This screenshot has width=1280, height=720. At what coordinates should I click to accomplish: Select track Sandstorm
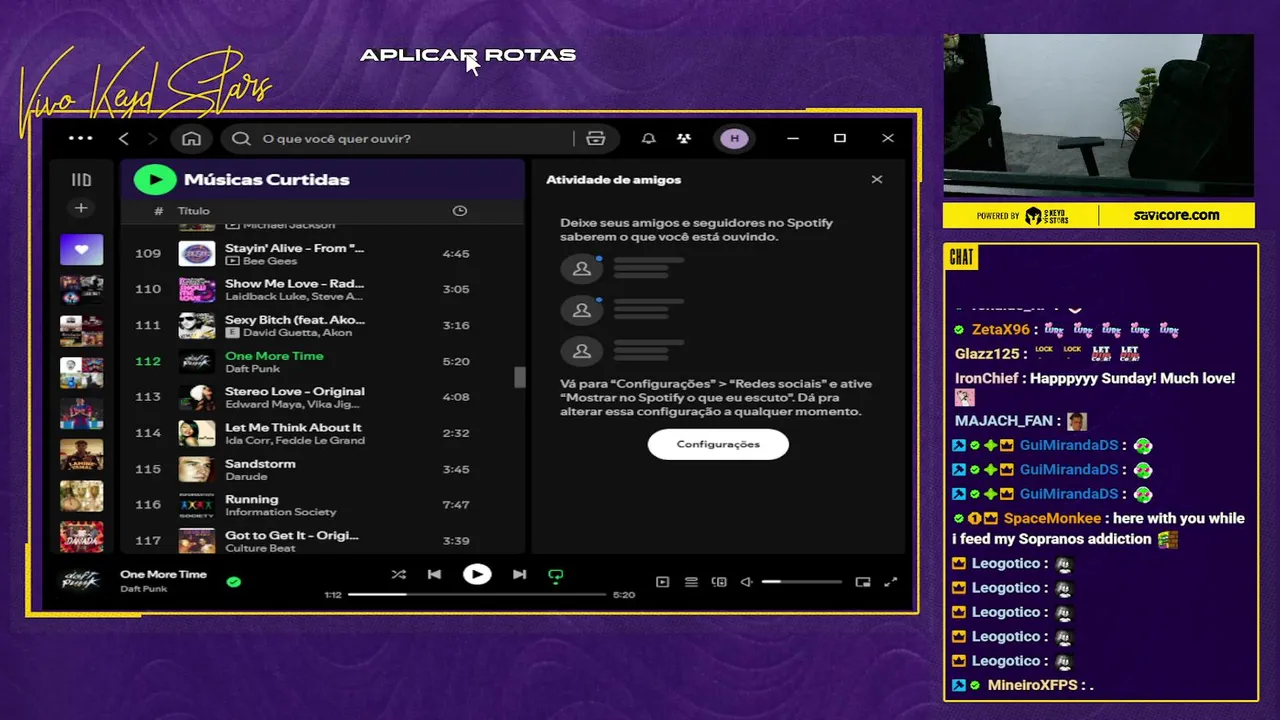pos(320,469)
